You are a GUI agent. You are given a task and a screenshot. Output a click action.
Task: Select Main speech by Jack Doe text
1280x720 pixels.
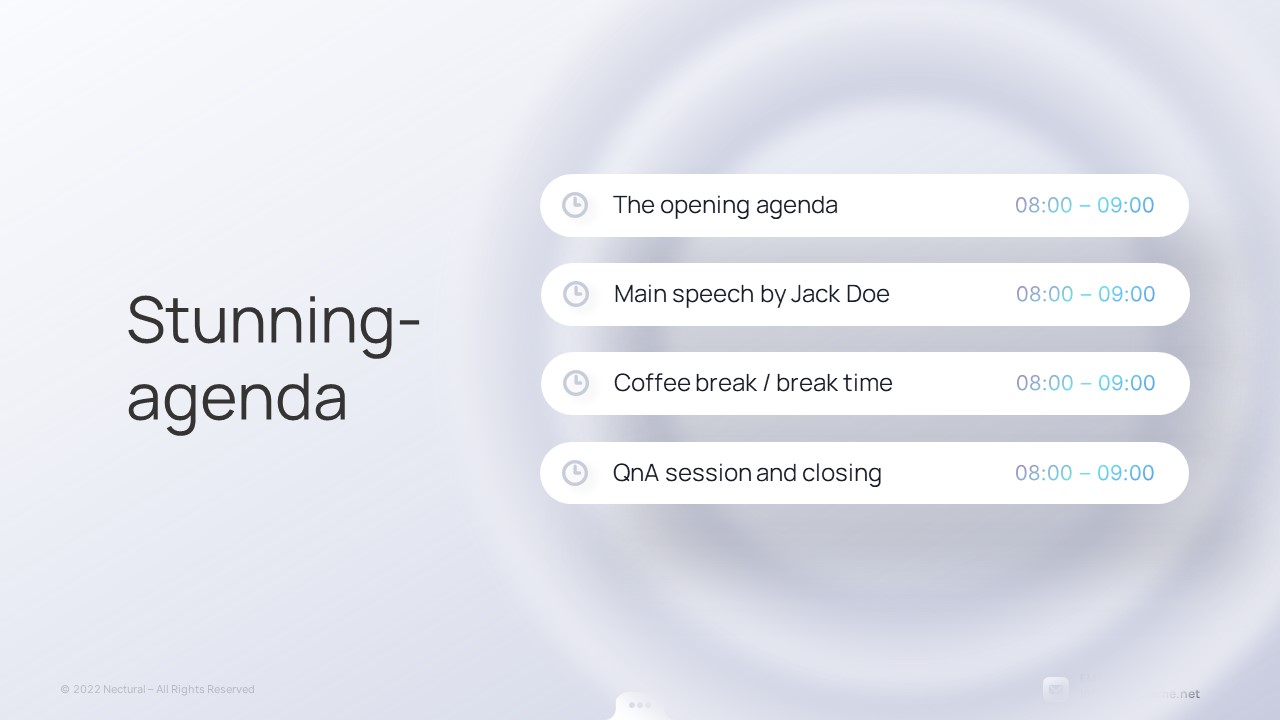point(751,294)
